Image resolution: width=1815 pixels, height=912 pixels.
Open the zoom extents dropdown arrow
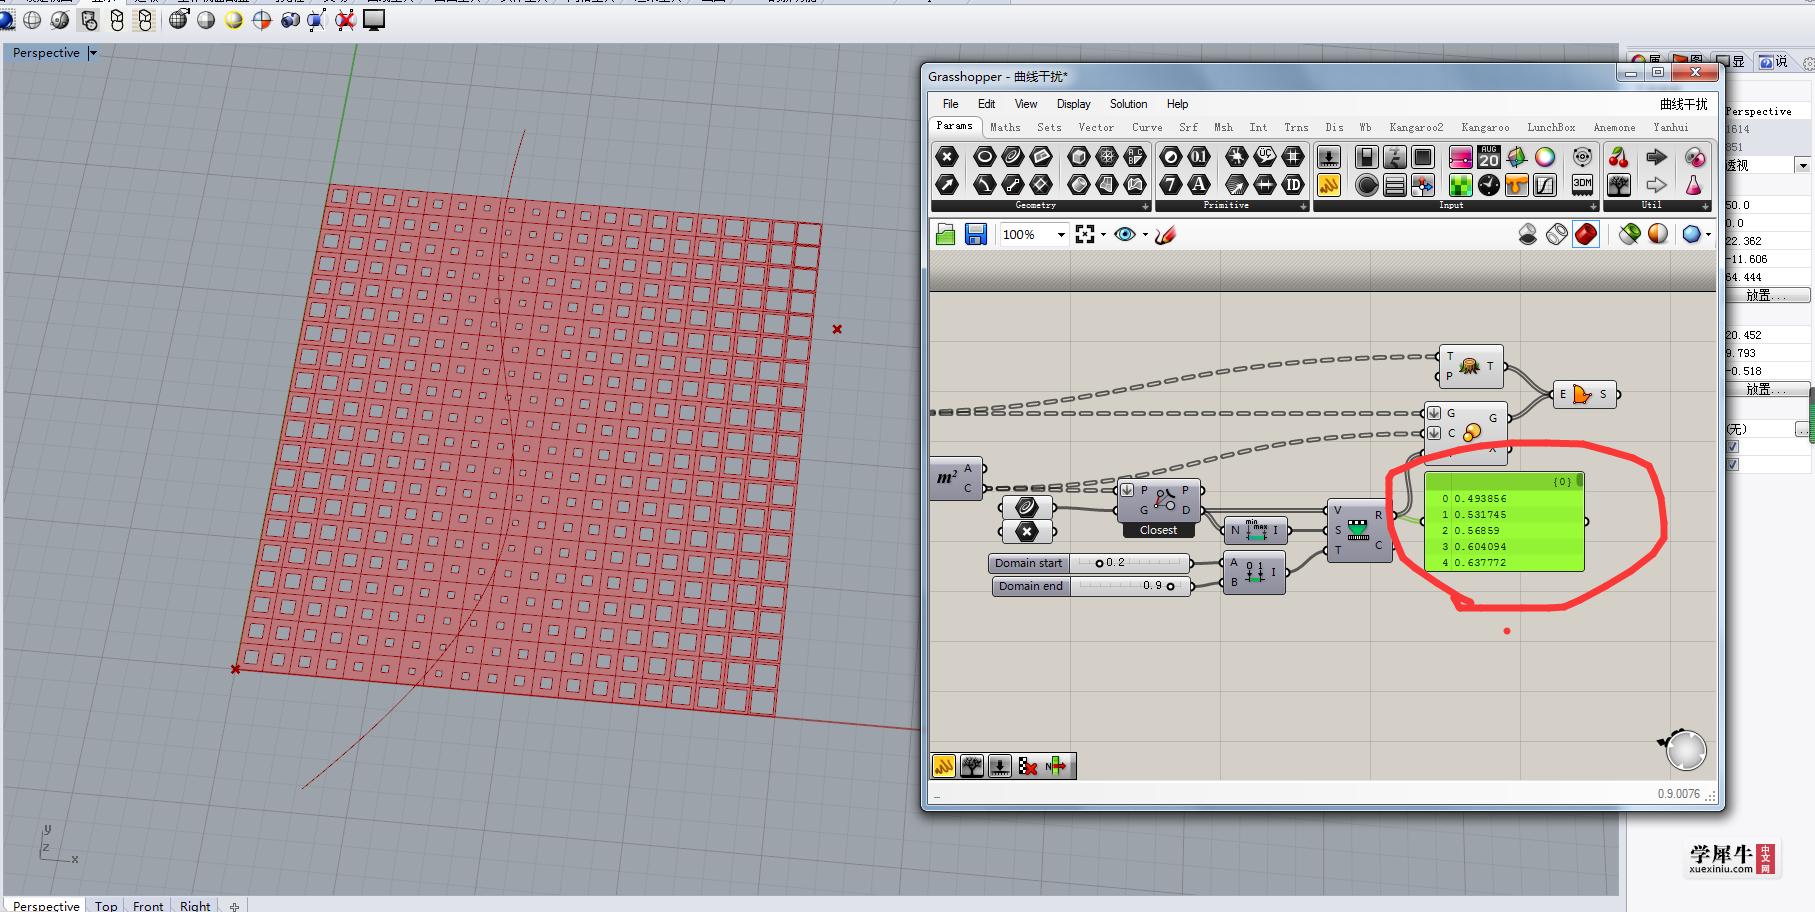(x=1103, y=235)
